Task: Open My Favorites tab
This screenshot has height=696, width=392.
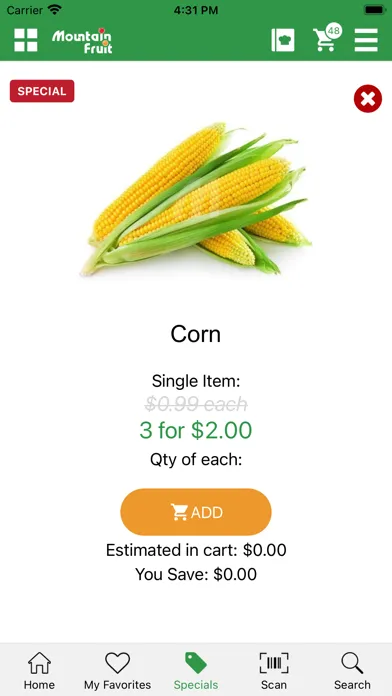Action: tap(118, 671)
